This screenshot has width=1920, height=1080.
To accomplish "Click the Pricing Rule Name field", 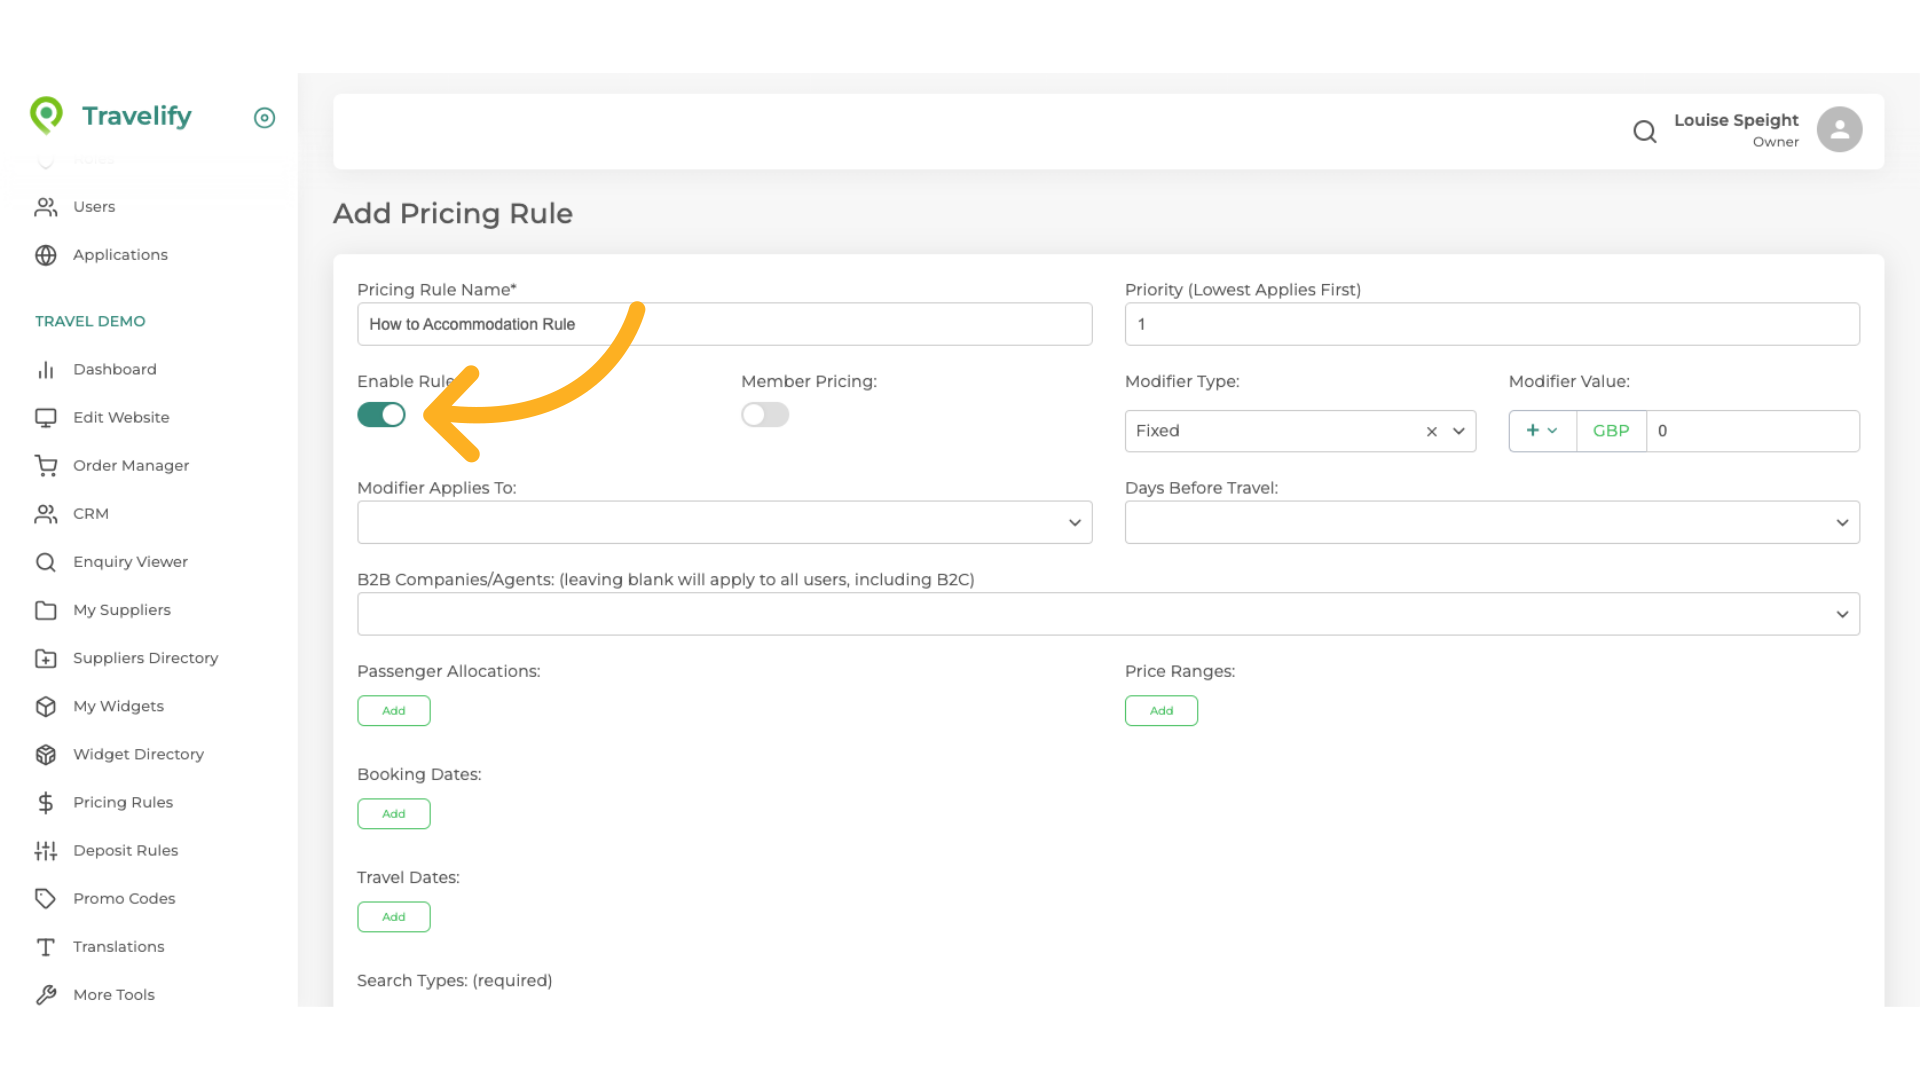I will [724, 324].
